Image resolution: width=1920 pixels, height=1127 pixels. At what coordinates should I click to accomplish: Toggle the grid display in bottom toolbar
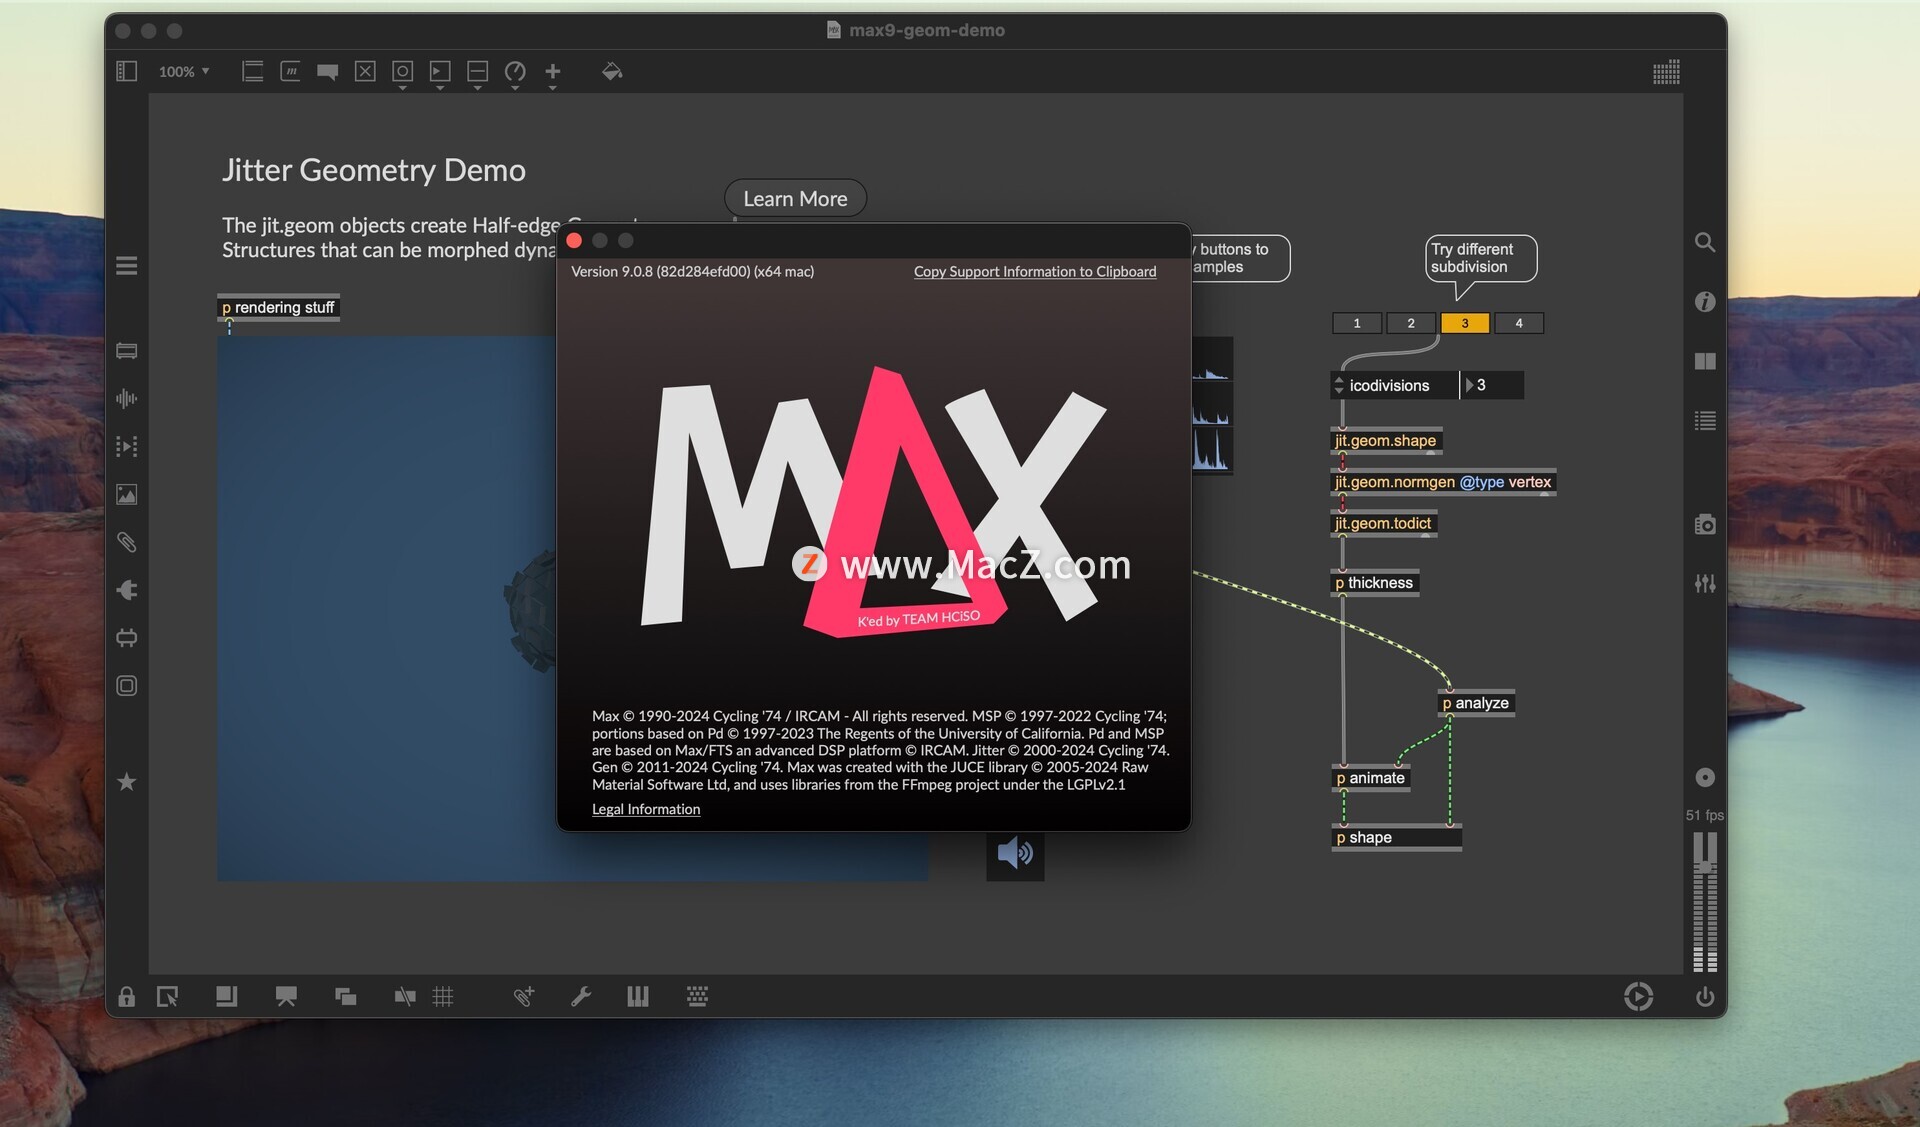443,996
